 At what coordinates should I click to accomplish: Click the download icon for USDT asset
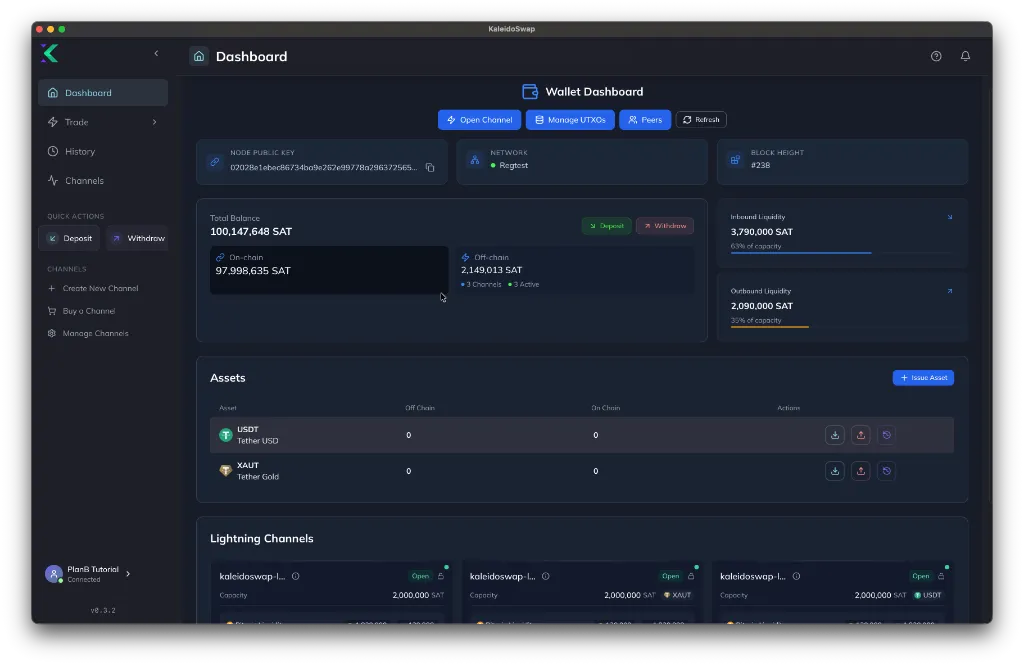[x=834, y=435]
